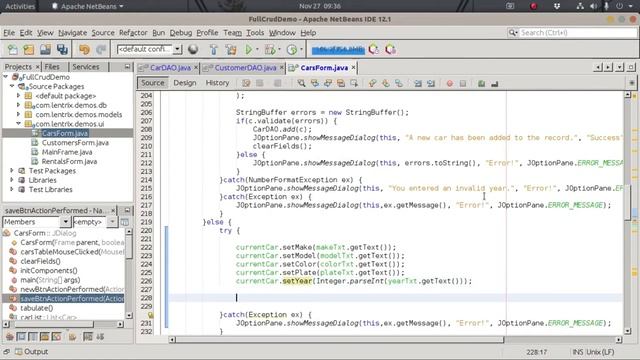Click the New Project toolbar icon

pyautogui.click(x=29, y=49)
